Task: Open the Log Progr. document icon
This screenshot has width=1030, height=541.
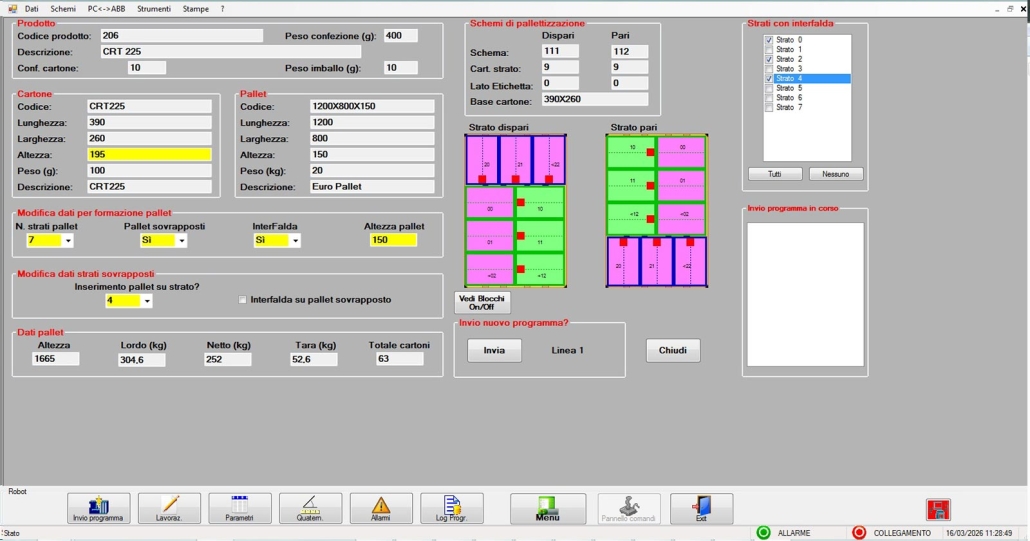Action: click(x=452, y=508)
